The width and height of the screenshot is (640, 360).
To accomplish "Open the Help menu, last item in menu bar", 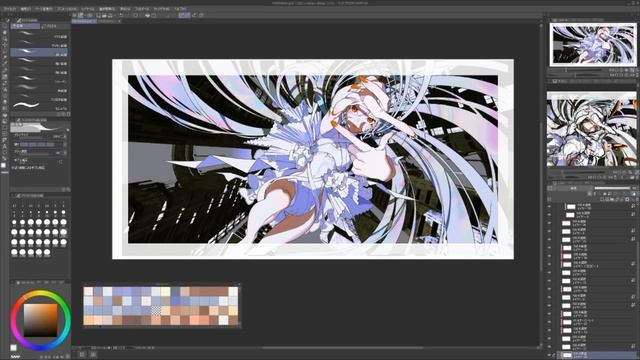I will coord(180,9).
